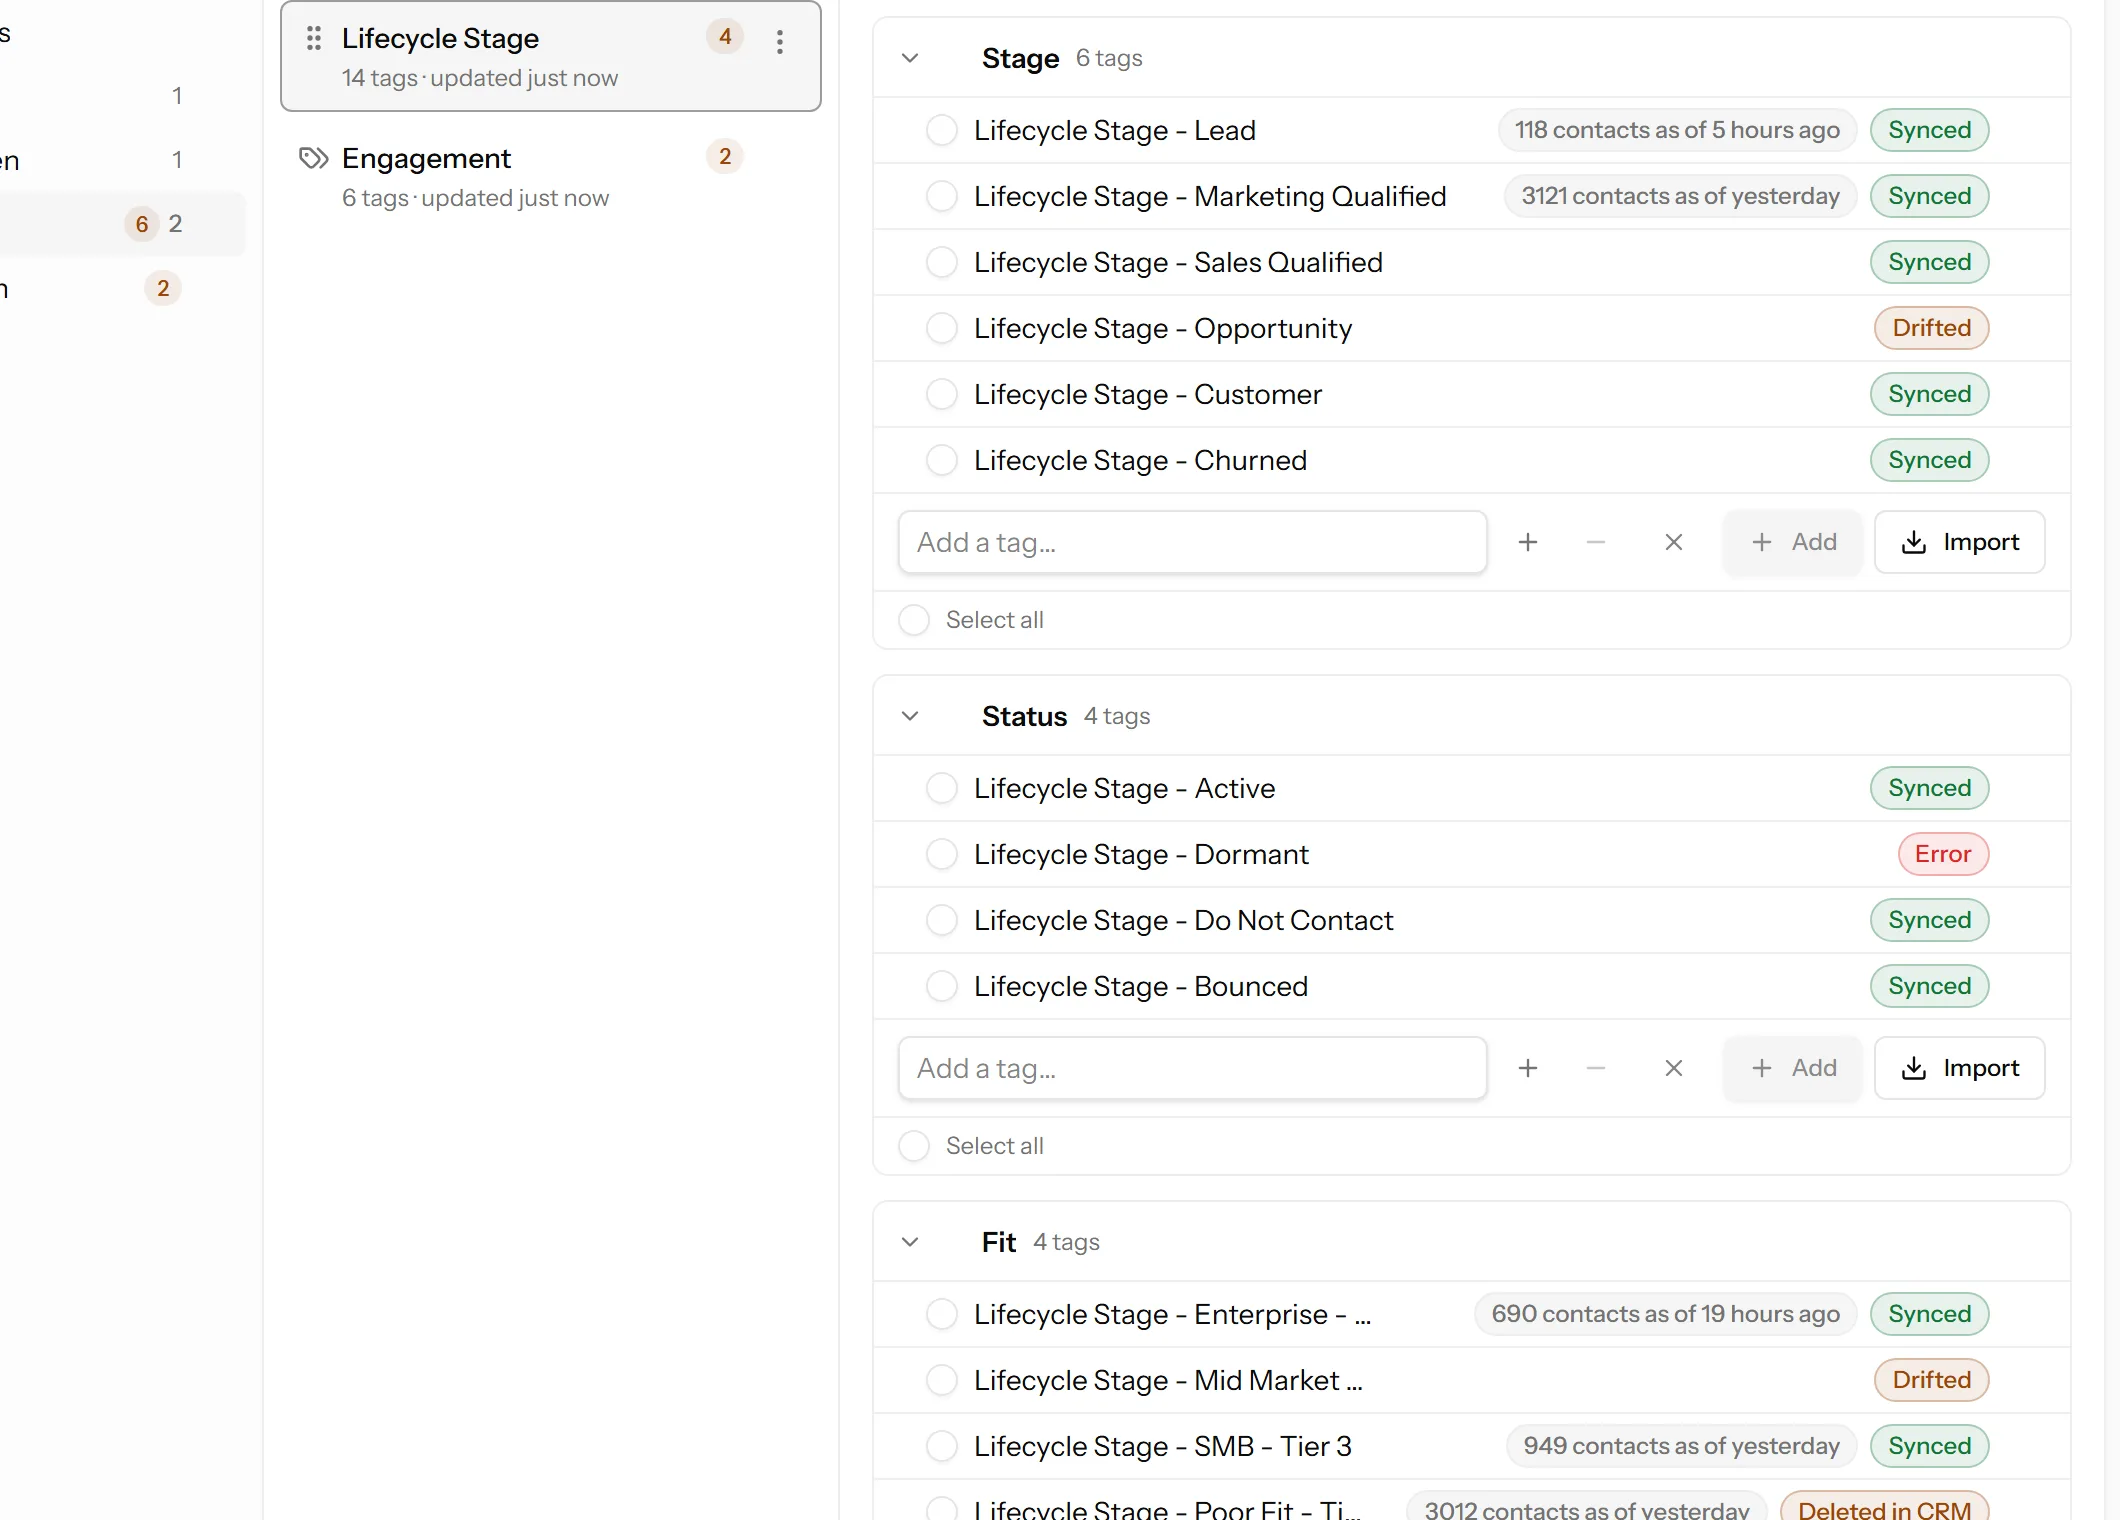2120x1520 pixels.
Task: Select the Lifecycle Stage - Enterprise checkbox
Action: (x=942, y=1314)
